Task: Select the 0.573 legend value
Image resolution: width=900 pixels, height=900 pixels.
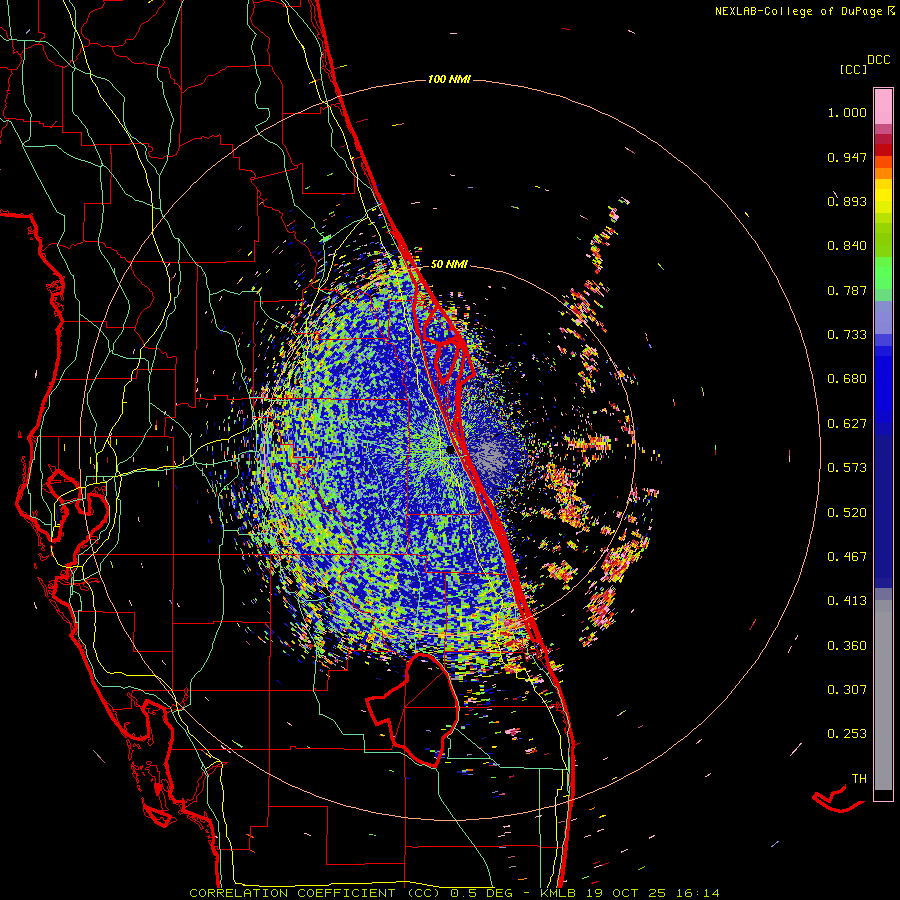Action: [x=847, y=468]
